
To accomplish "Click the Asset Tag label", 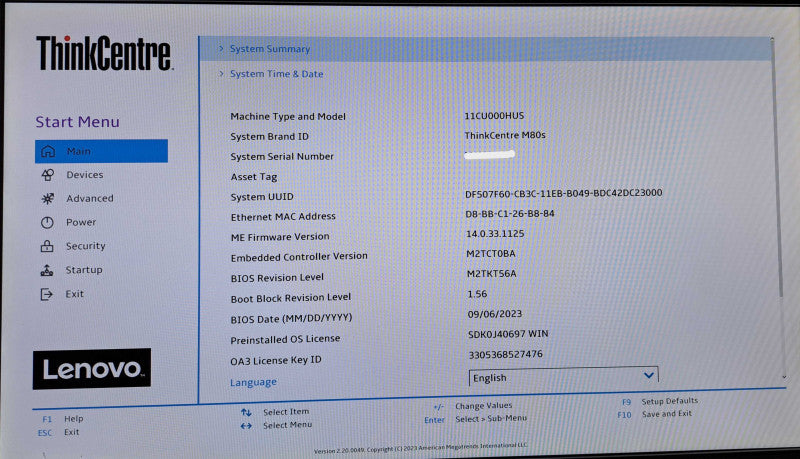I will point(254,177).
